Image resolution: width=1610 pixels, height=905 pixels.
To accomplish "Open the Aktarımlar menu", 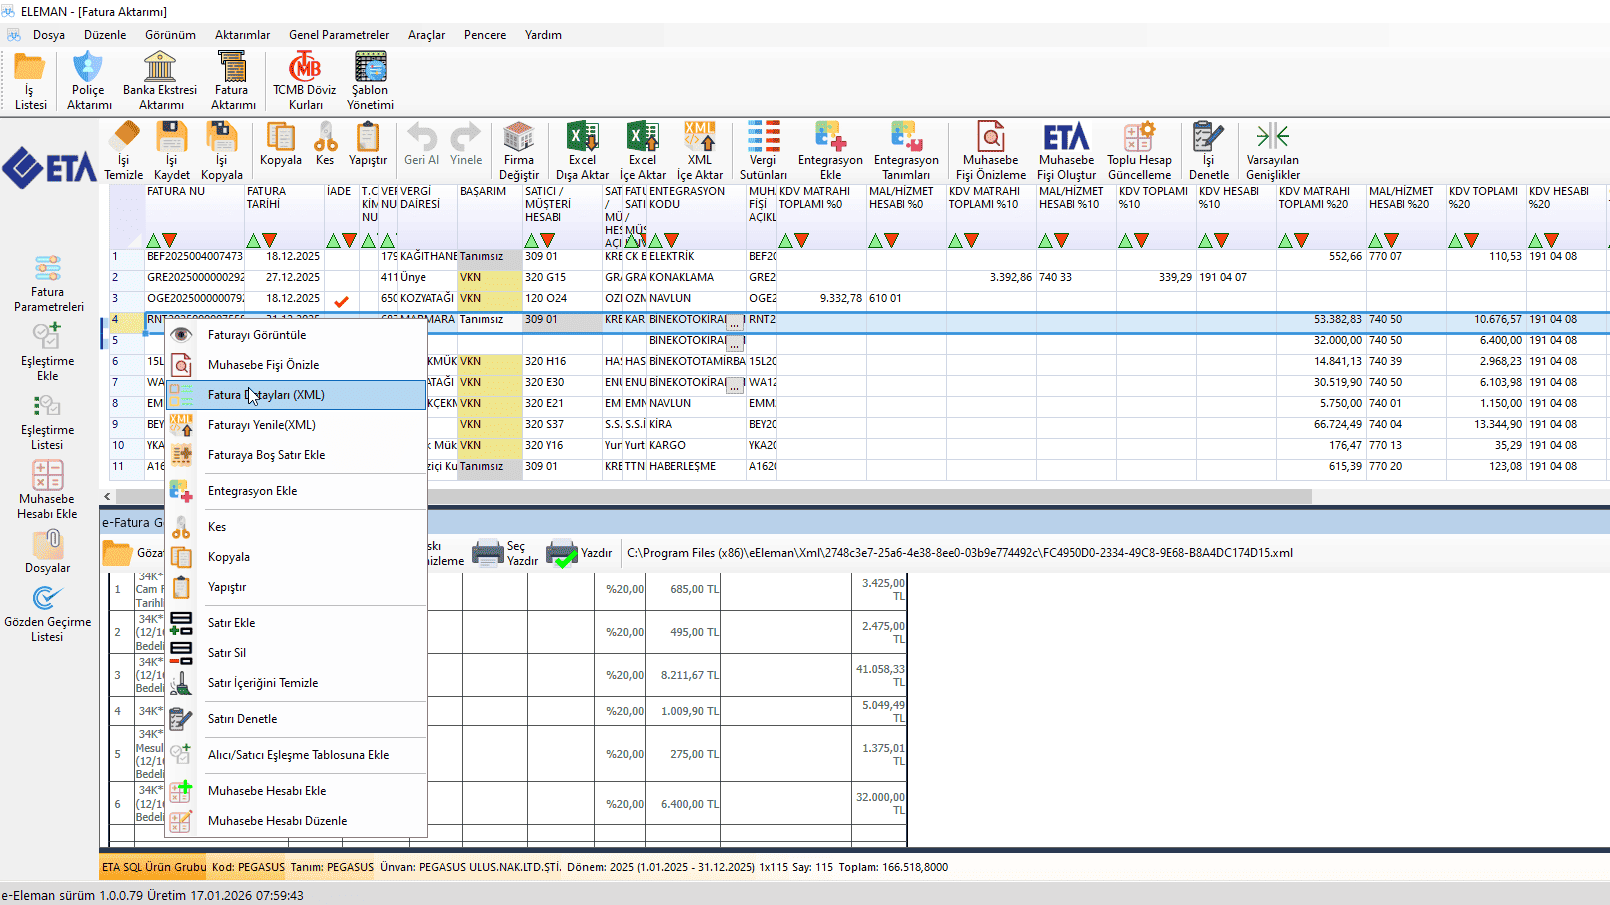I will 242,35.
